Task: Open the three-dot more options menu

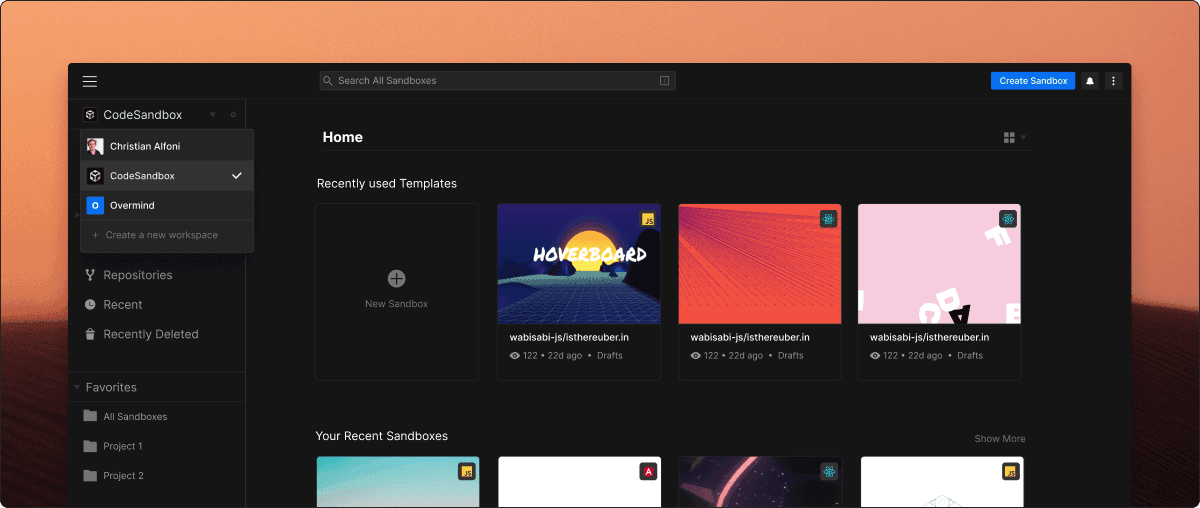Action: click(x=1113, y=81)
